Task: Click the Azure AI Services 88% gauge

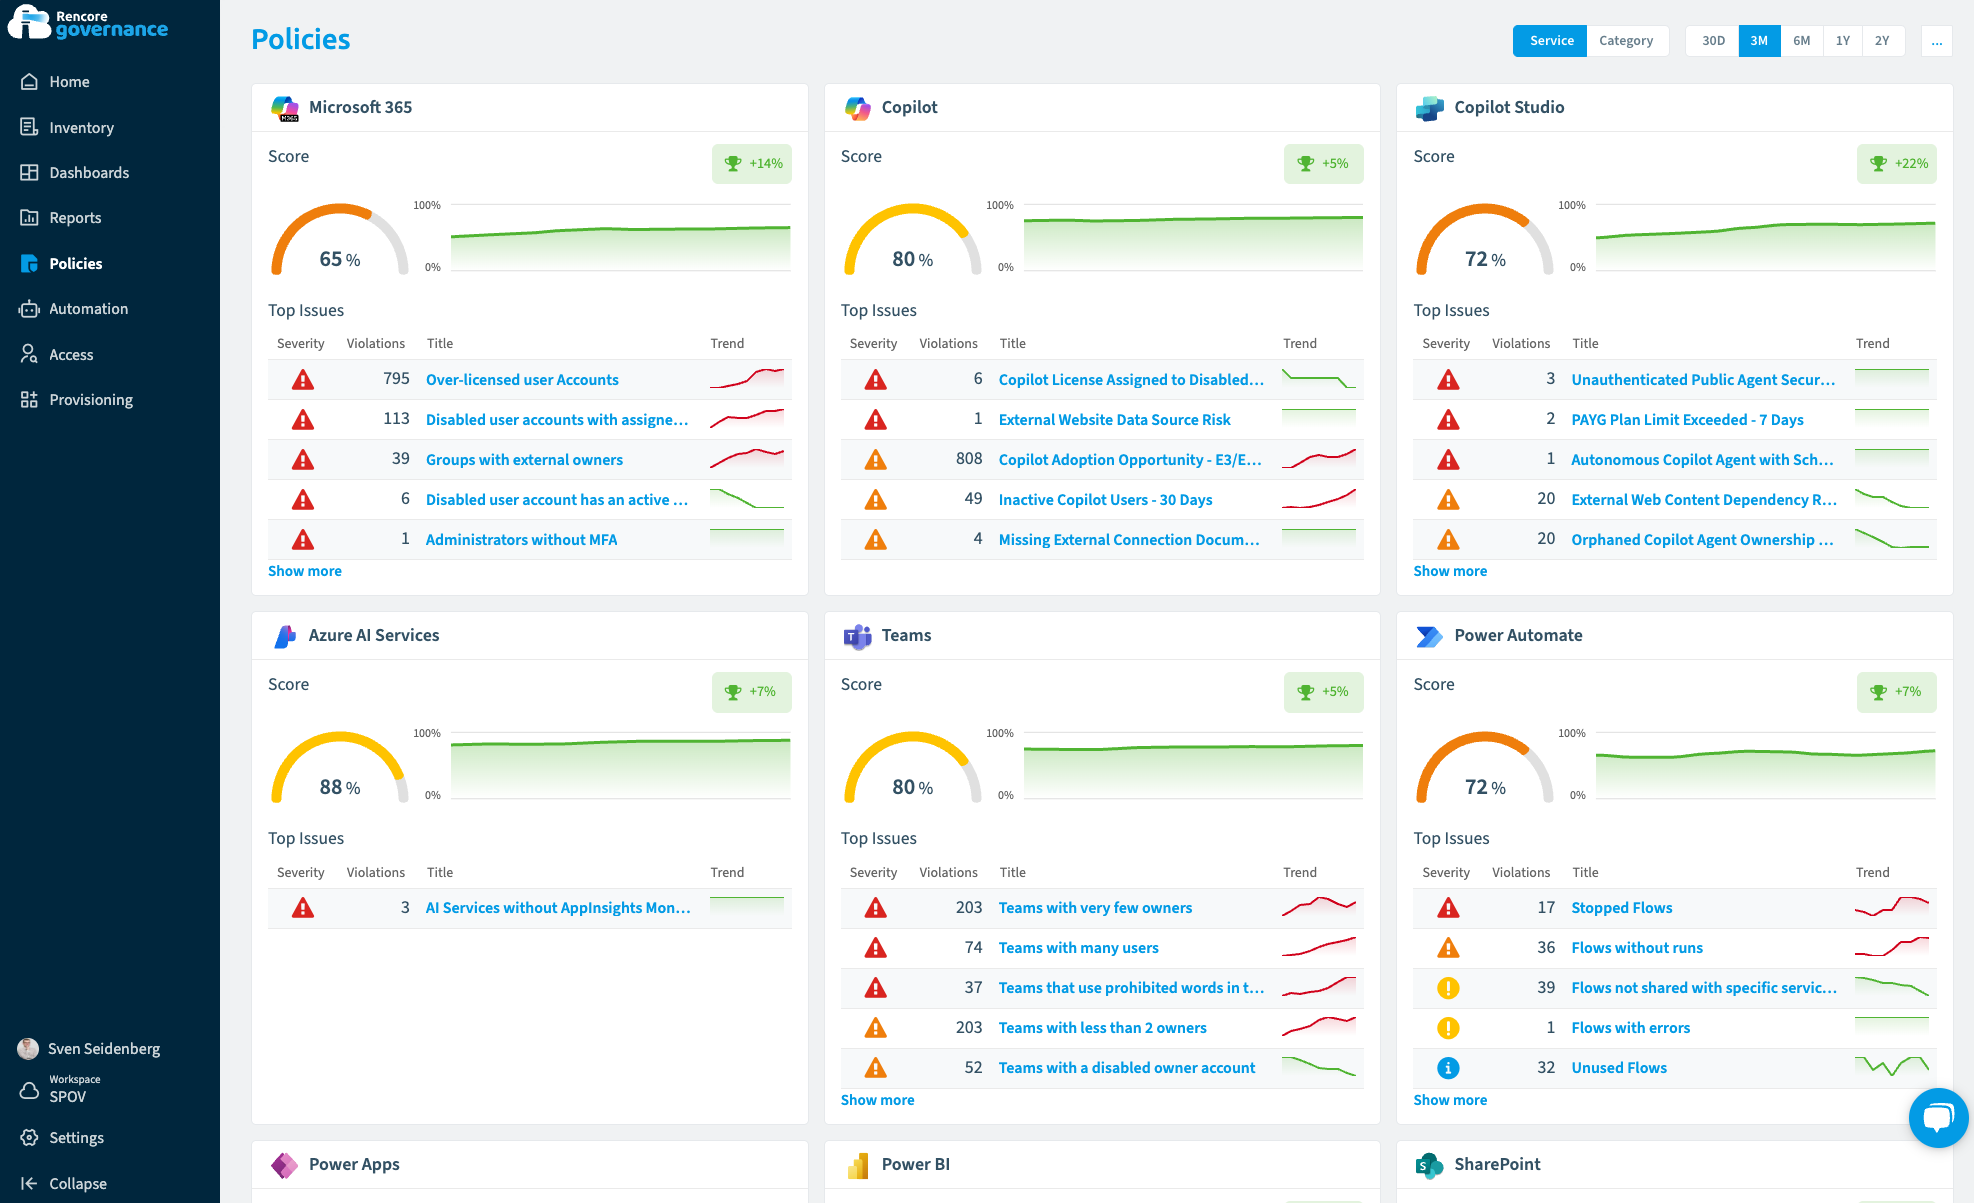Action: point(340,768)
